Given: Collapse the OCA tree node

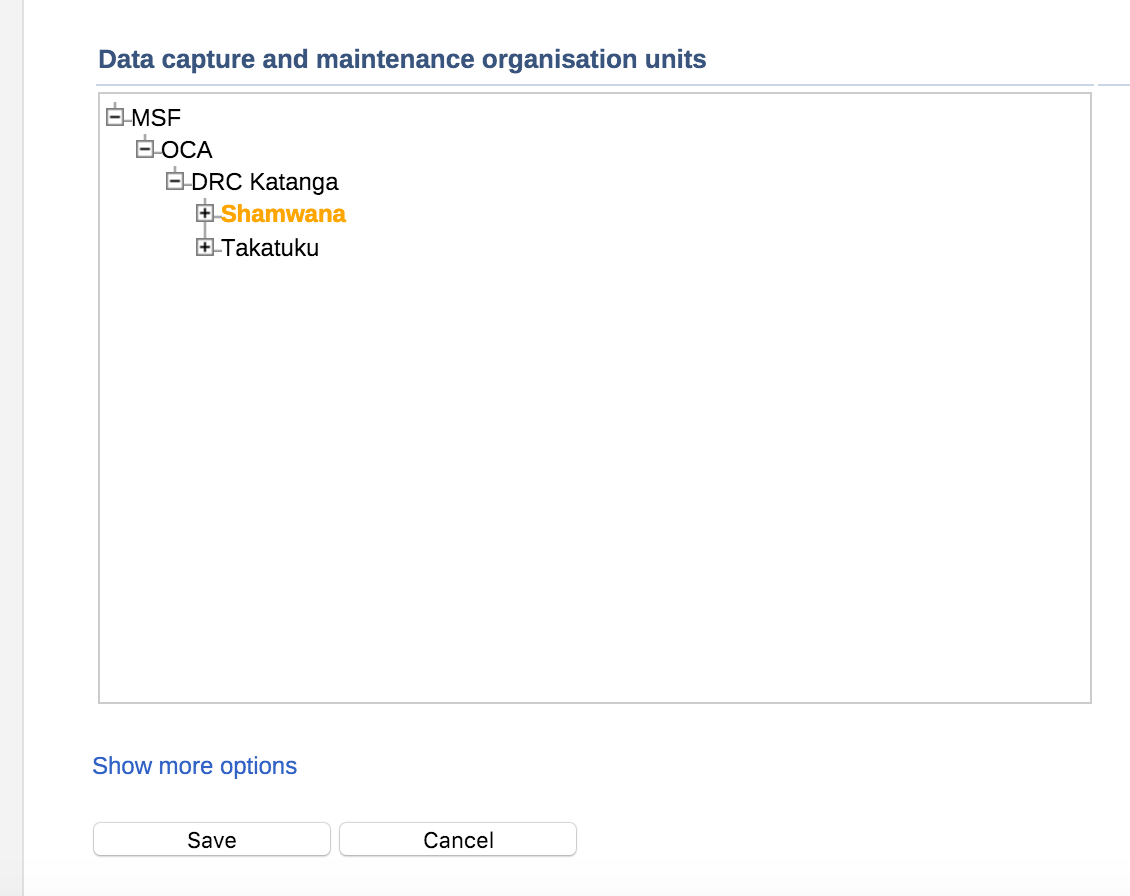Looking at the screenshot, I should (x=145, y=149).
